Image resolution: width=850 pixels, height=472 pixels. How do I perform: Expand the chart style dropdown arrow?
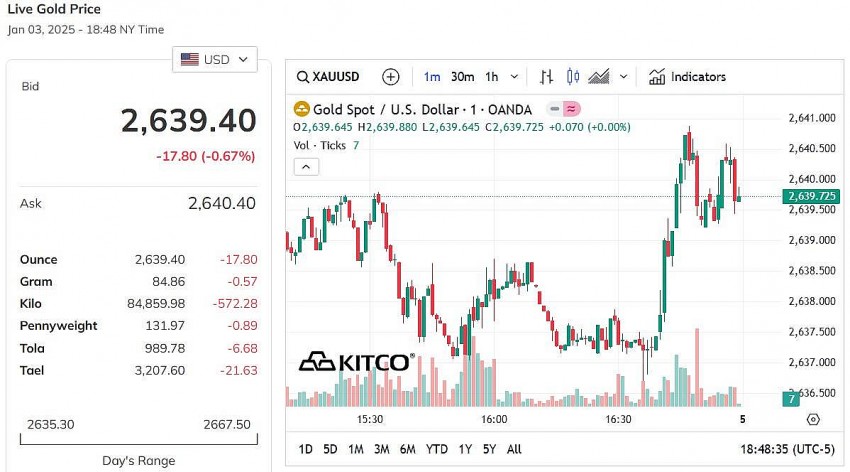pos(624,77)
